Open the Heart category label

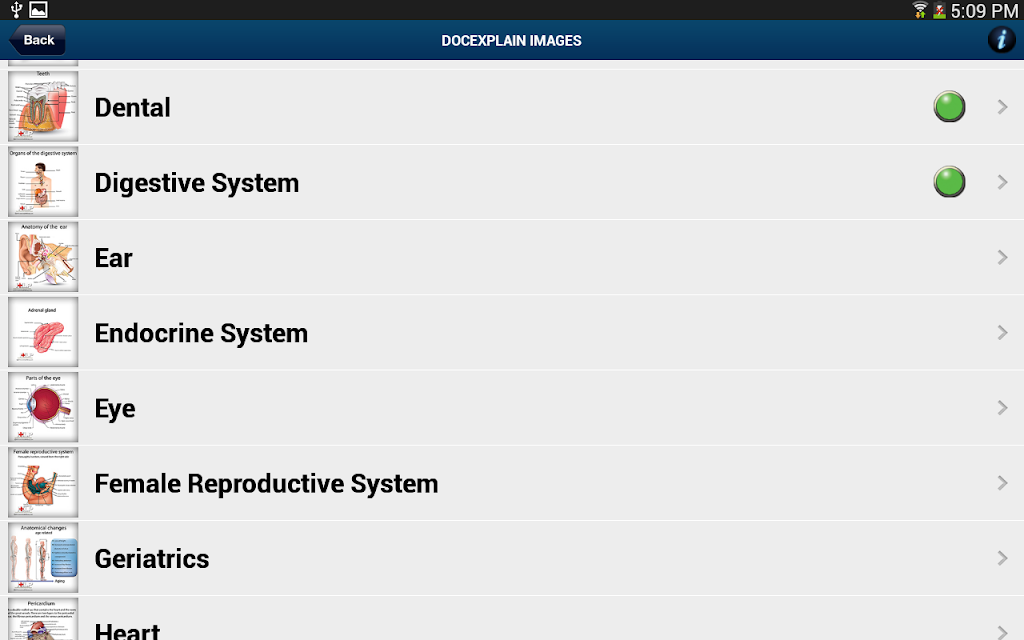pyautogui.click(x=127, y=629)
